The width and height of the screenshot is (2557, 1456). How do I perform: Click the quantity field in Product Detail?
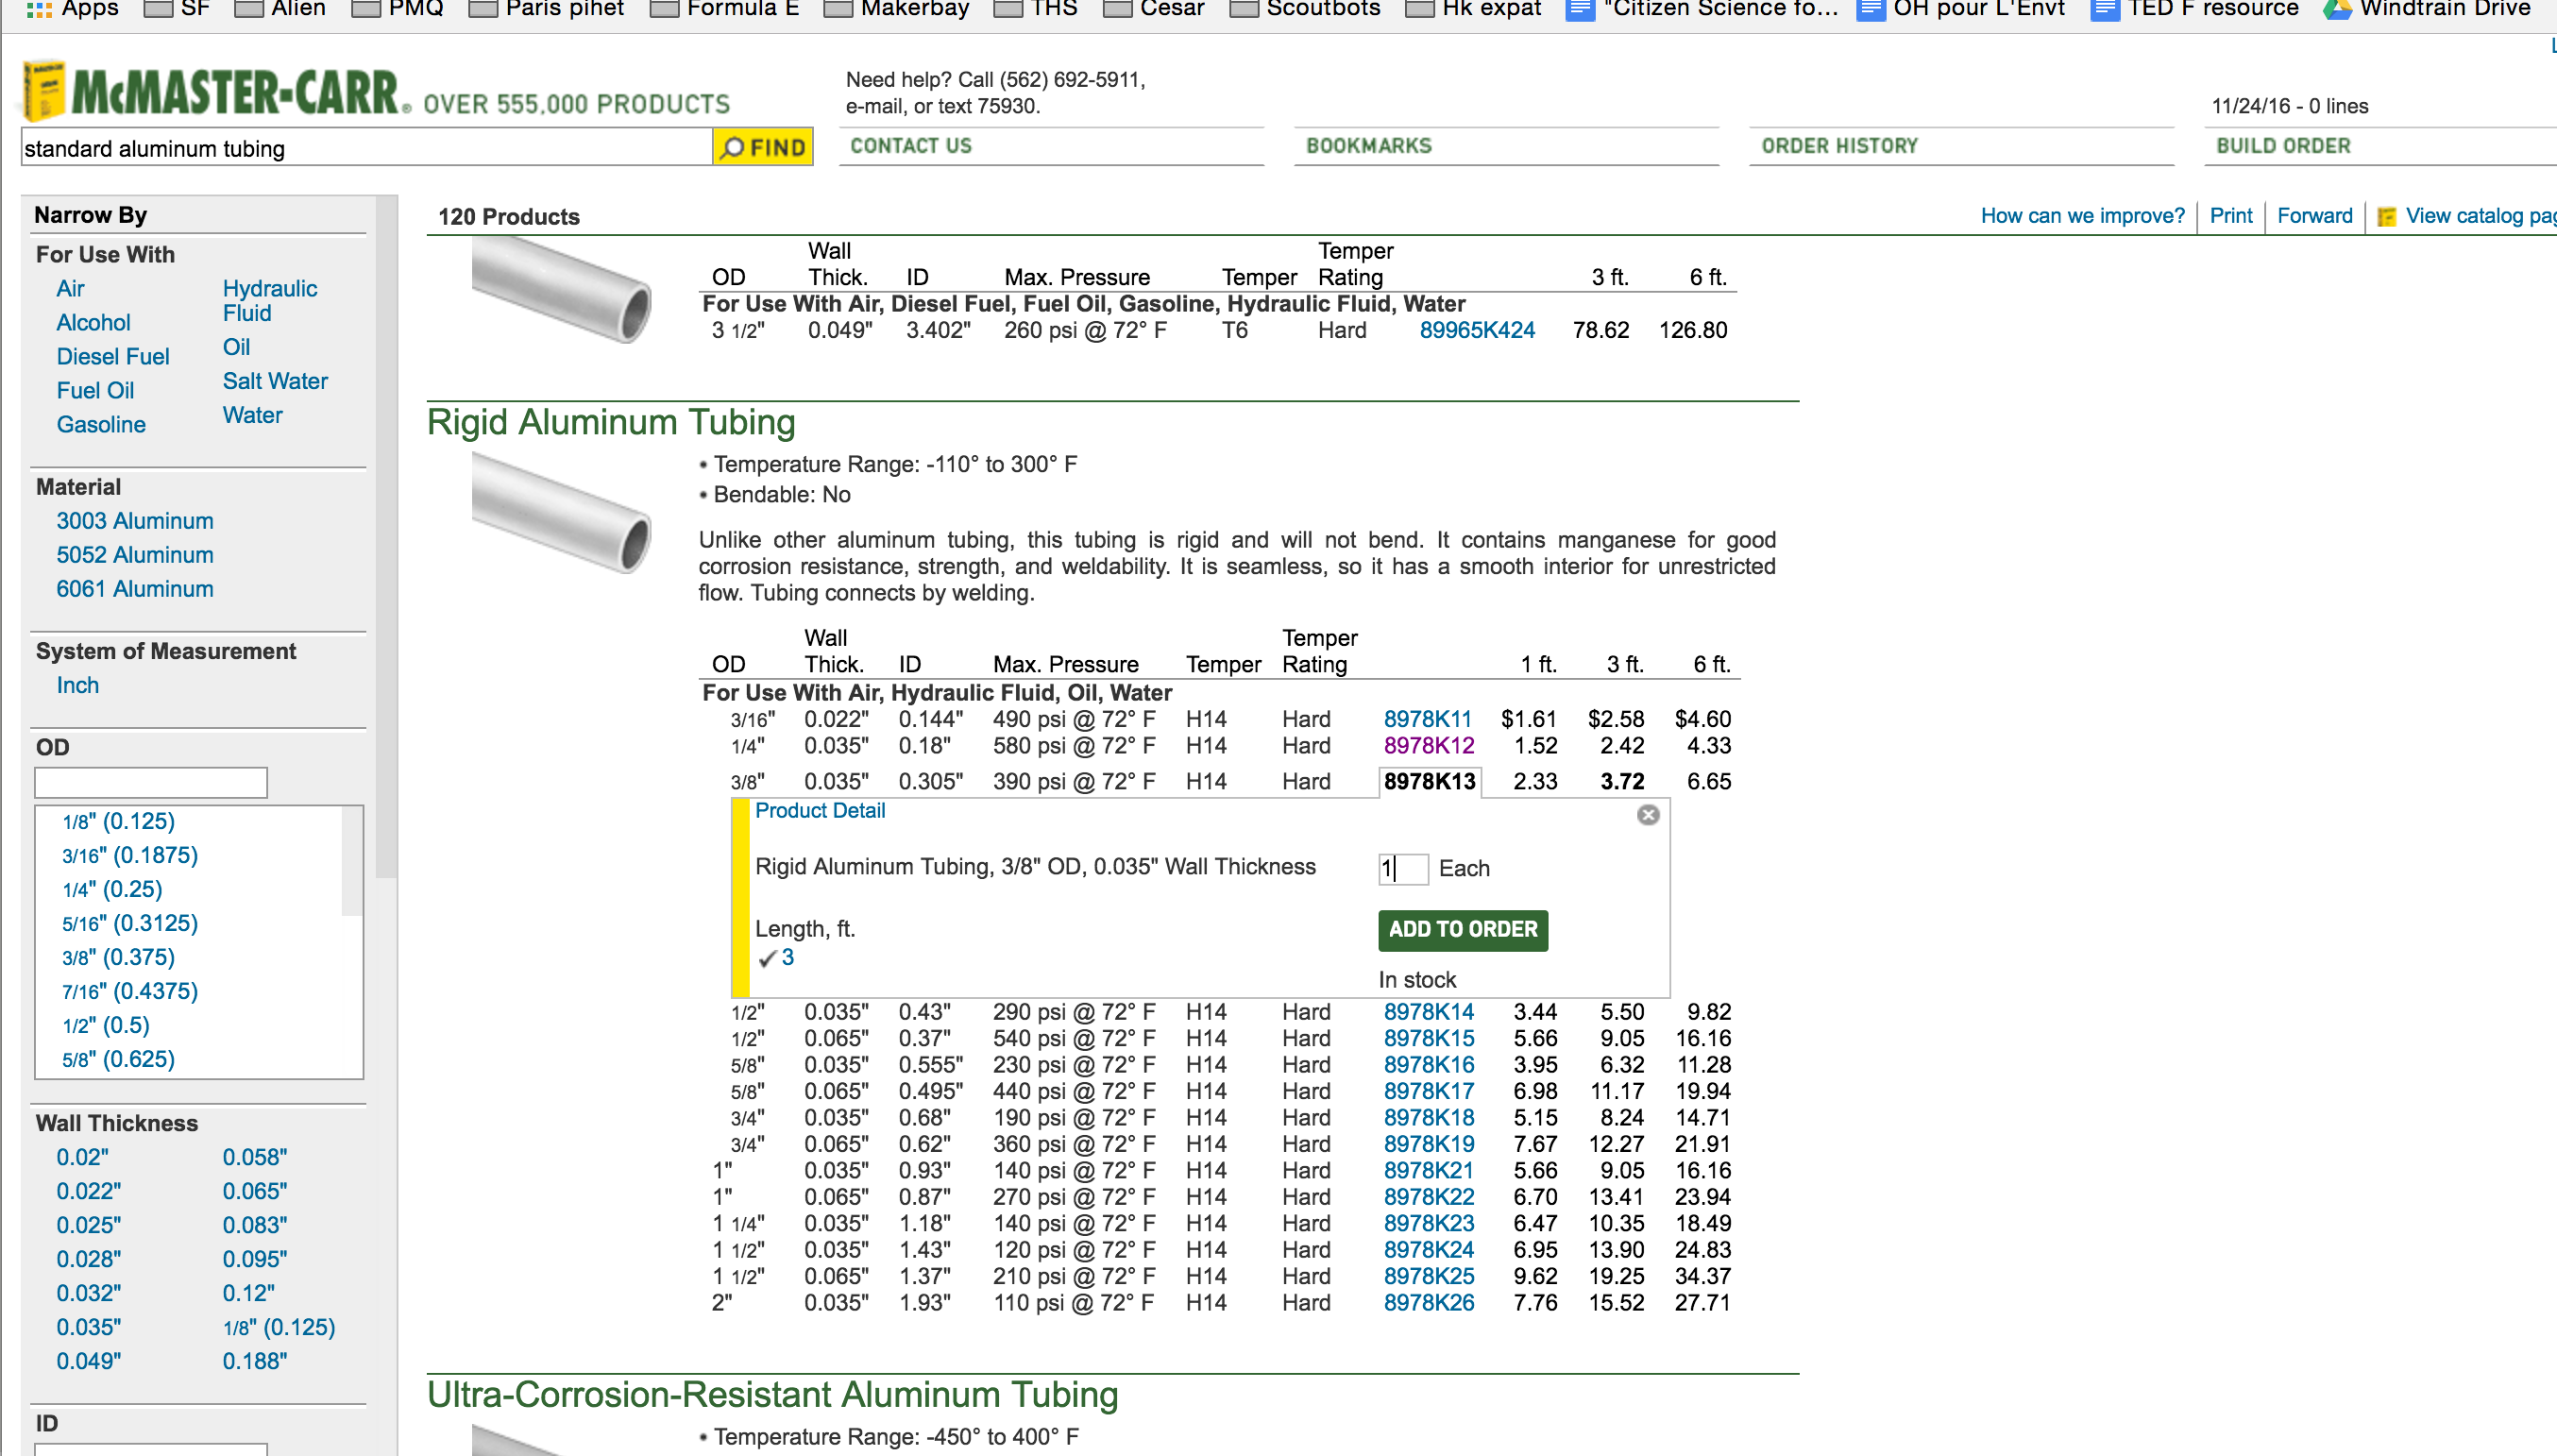tap(1403, 868)
